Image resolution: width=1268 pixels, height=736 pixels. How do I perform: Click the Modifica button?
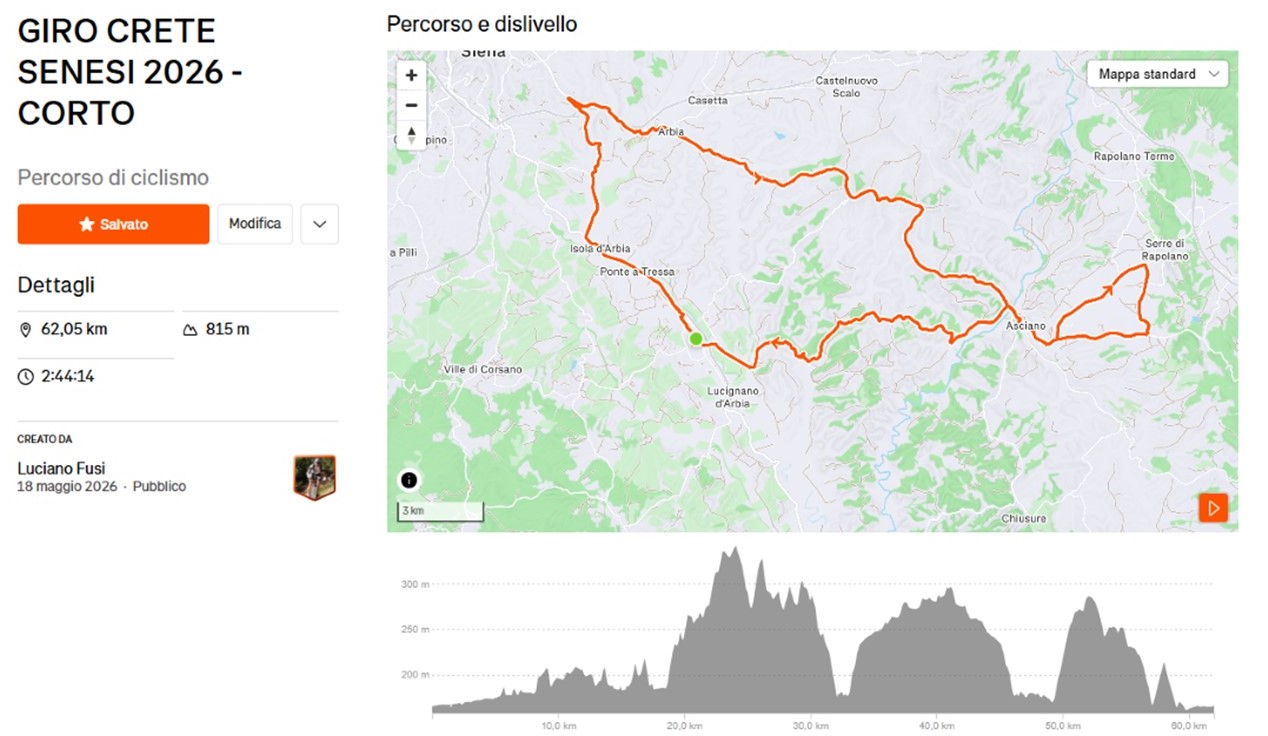255,224
